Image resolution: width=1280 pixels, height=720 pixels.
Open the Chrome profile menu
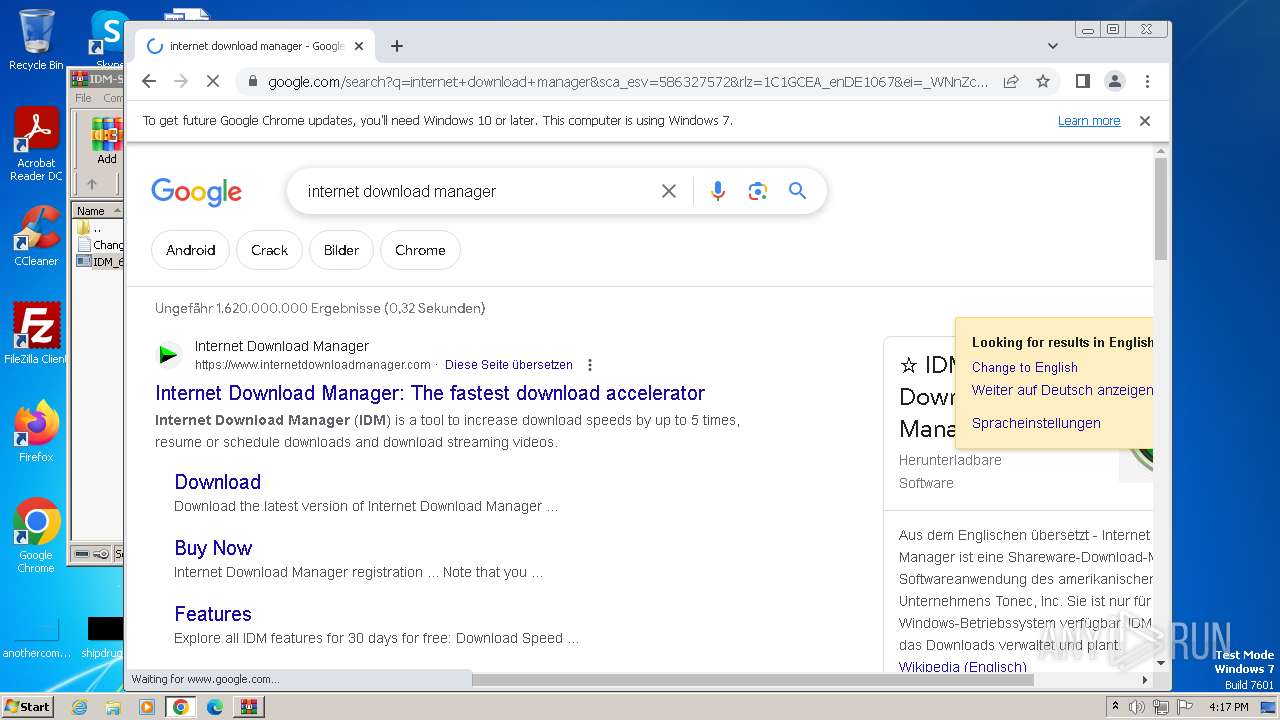tap(1114, 81)
